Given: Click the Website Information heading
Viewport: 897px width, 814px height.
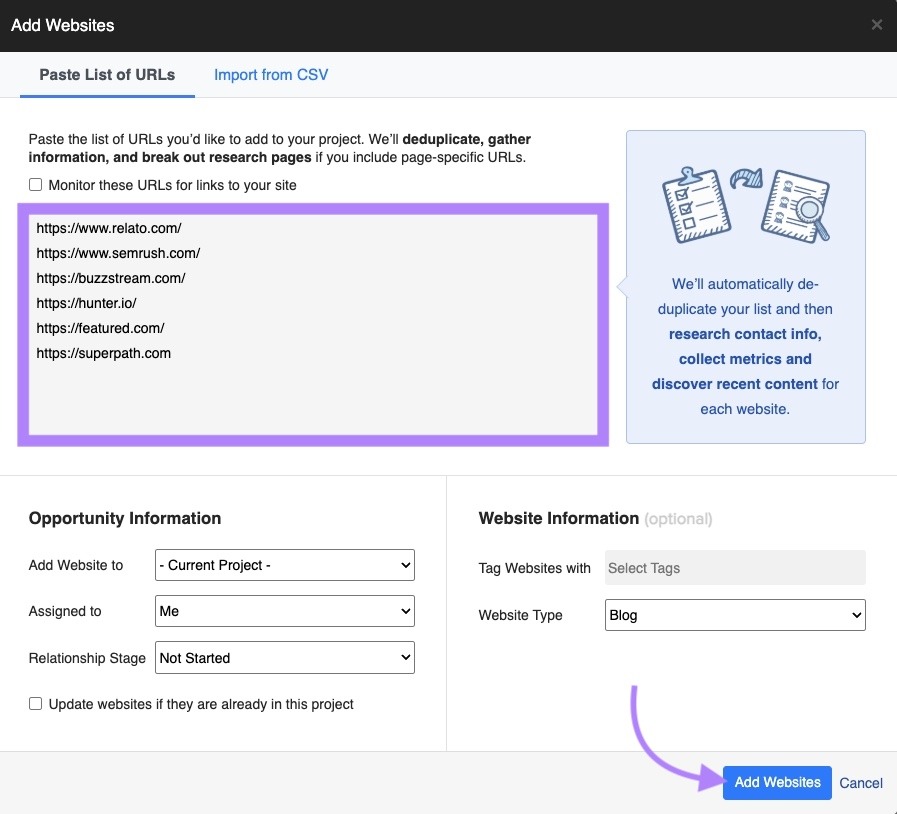Looking at the screenshot, I should click(558, 518).
